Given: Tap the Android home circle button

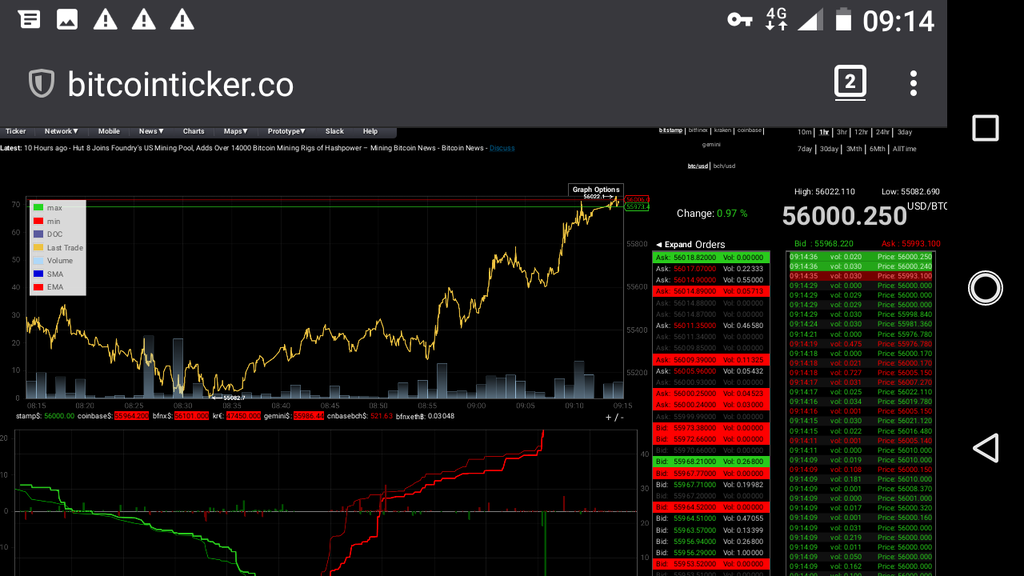Looking at the screenshot, I should 985,288.
